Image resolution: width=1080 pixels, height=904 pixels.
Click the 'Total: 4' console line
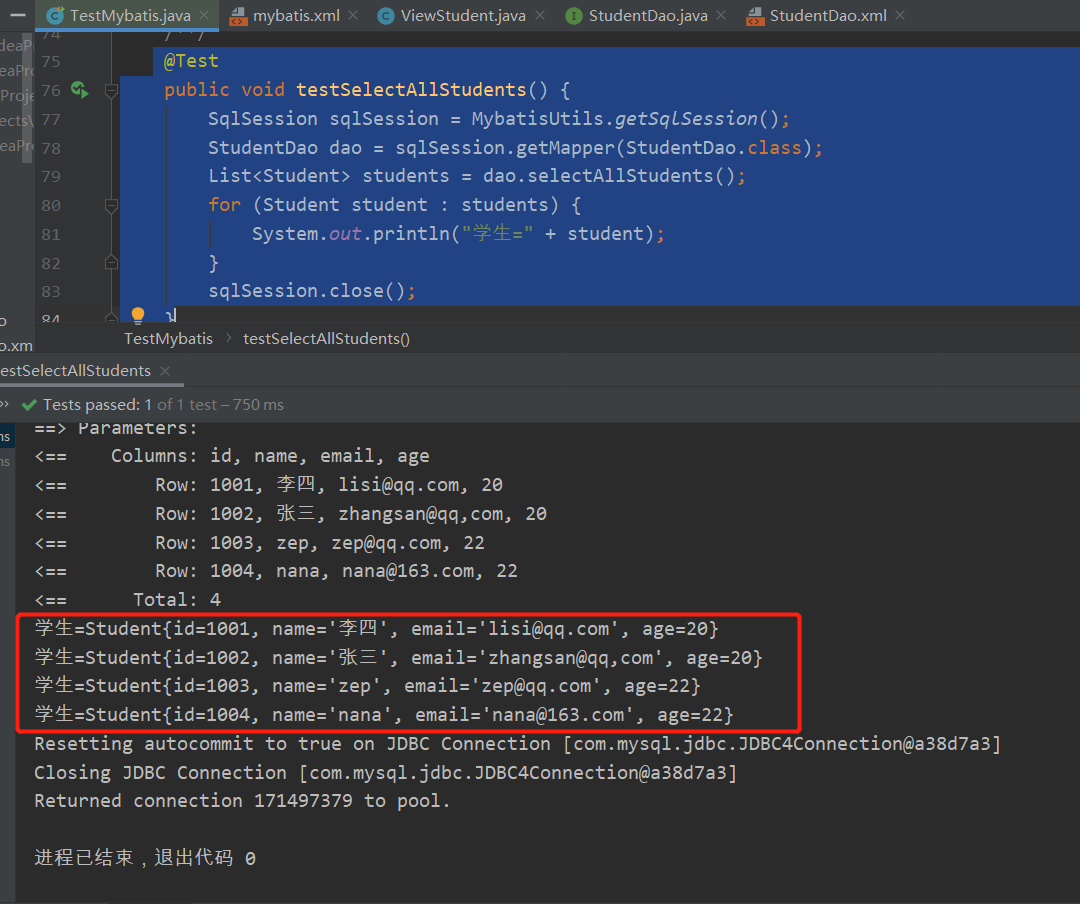click(128, 599)
